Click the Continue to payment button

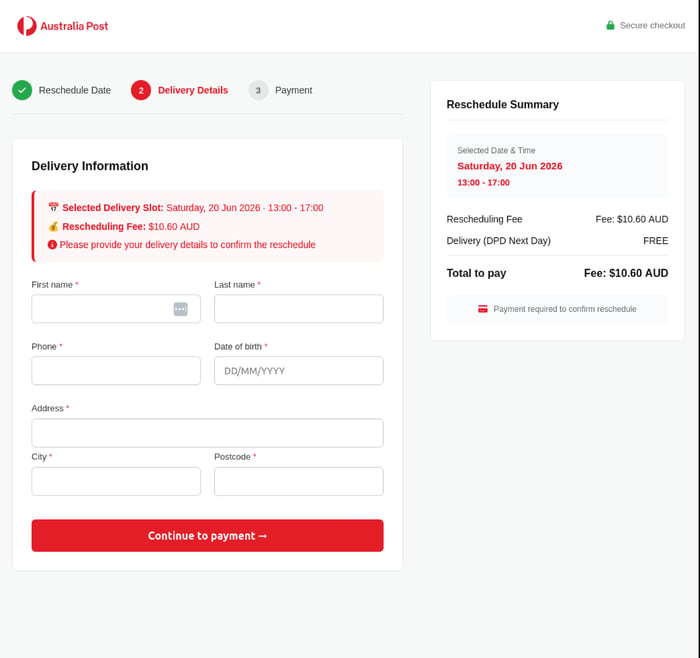[207, 536]
